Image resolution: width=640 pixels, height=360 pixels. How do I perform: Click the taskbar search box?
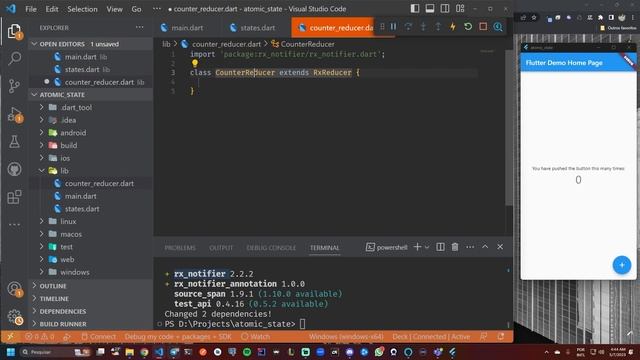click(55, 352)
